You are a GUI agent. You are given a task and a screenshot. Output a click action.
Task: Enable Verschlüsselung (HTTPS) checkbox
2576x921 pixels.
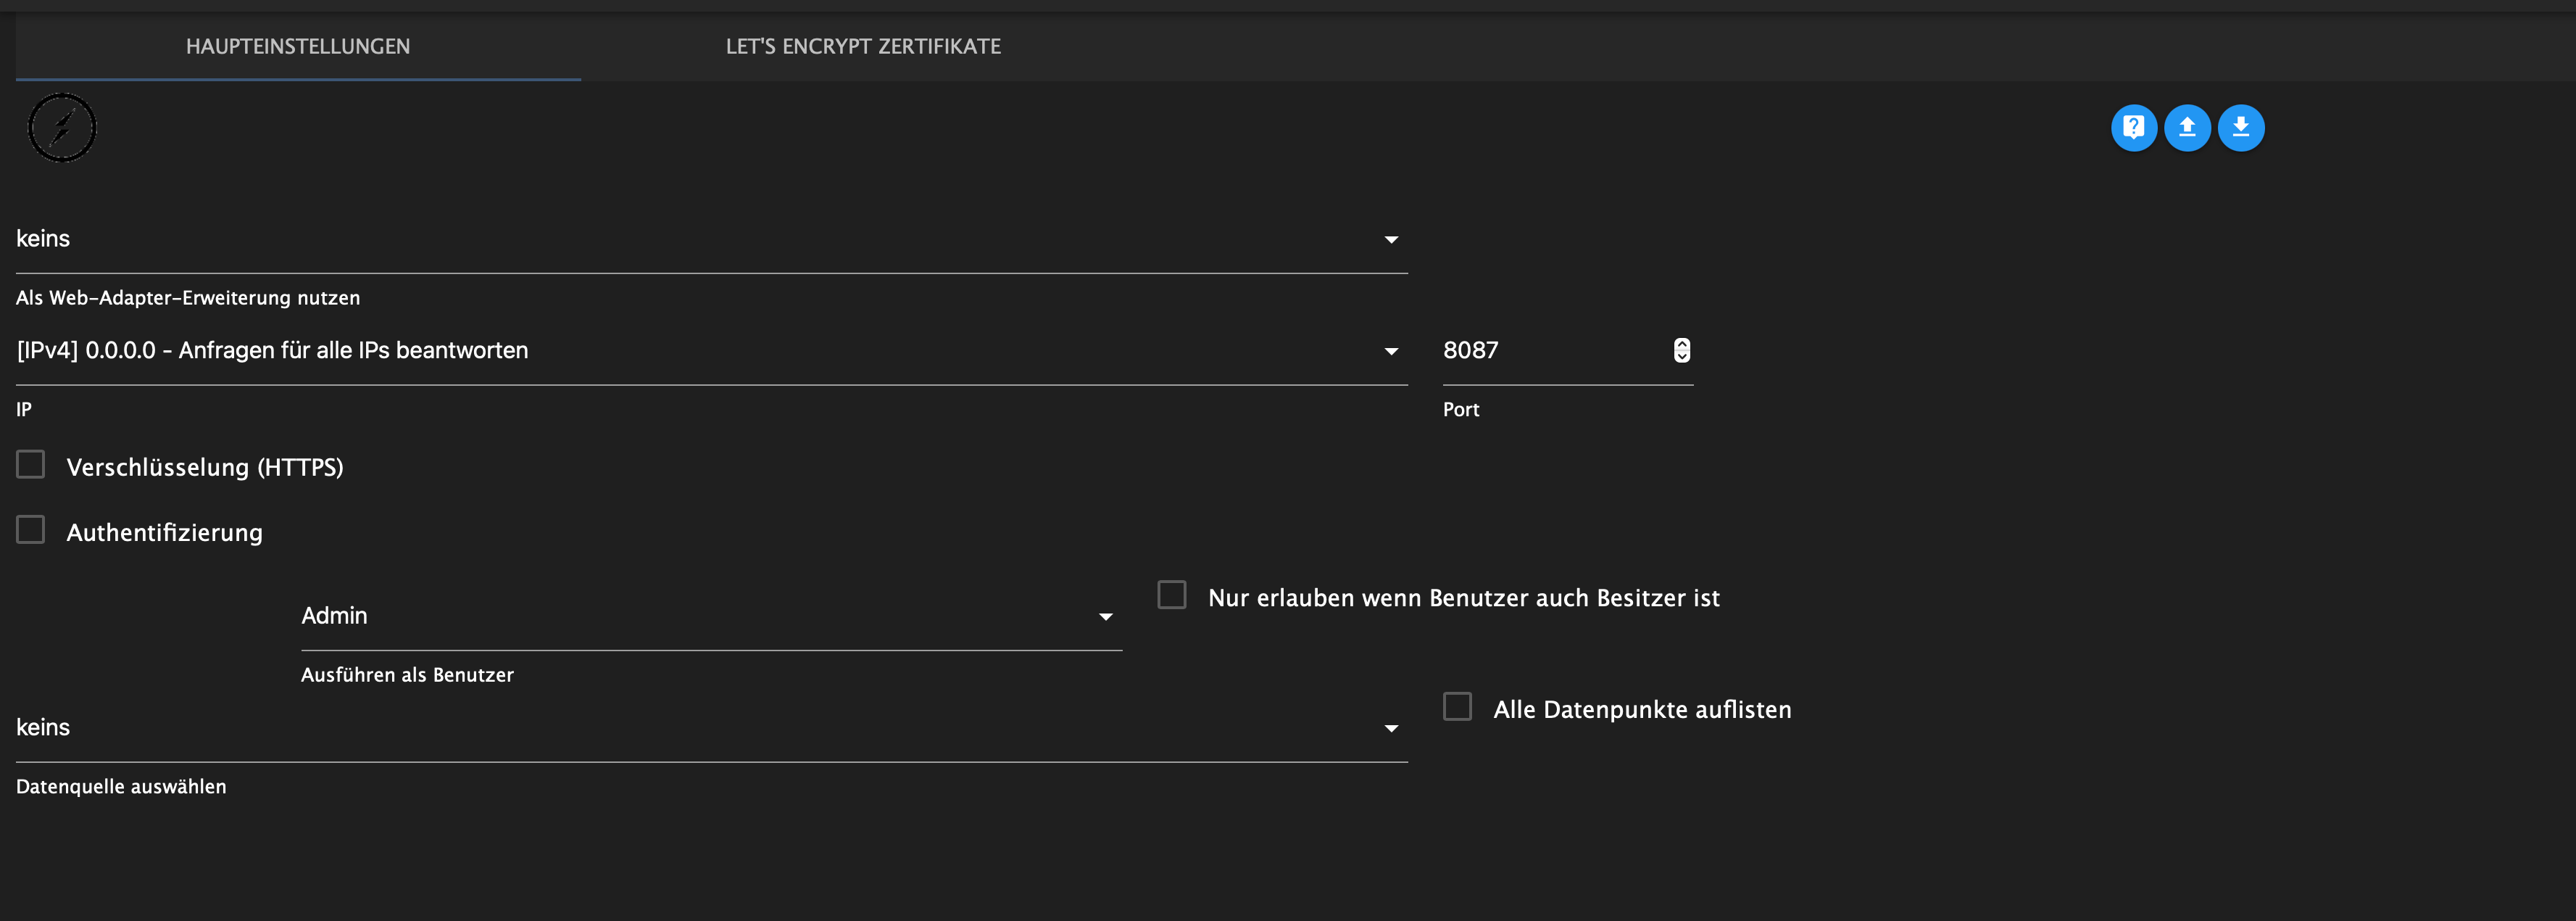31,465
